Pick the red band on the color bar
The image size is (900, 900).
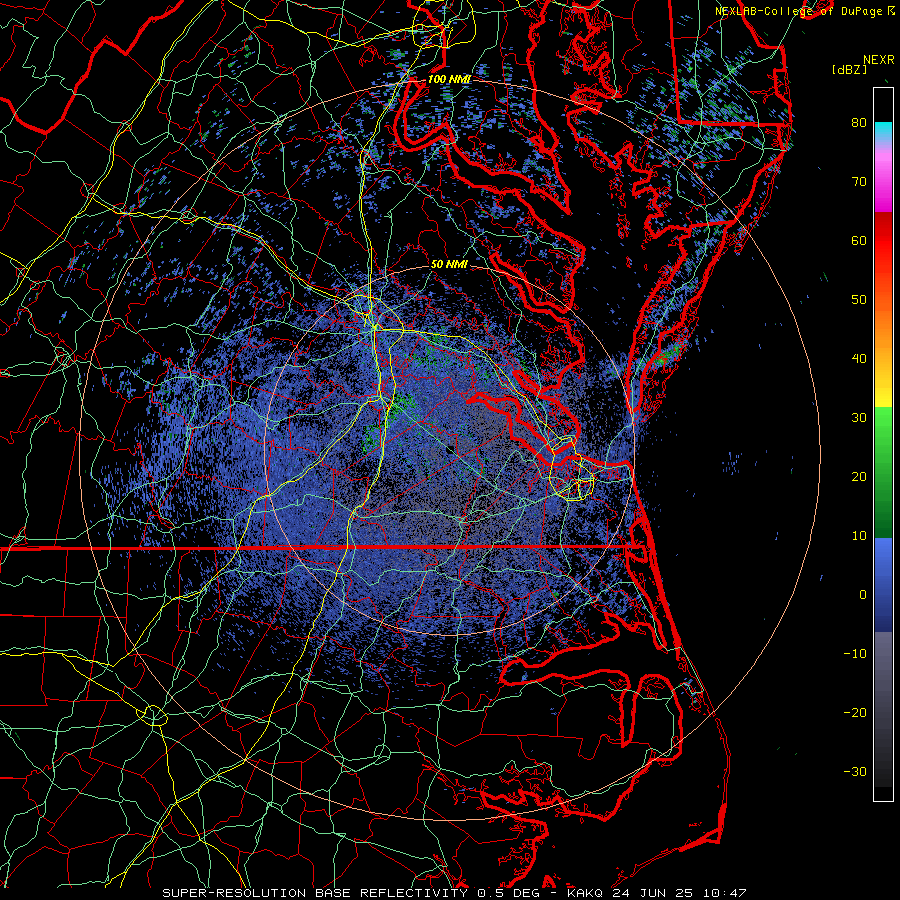[x=883, y=241]
